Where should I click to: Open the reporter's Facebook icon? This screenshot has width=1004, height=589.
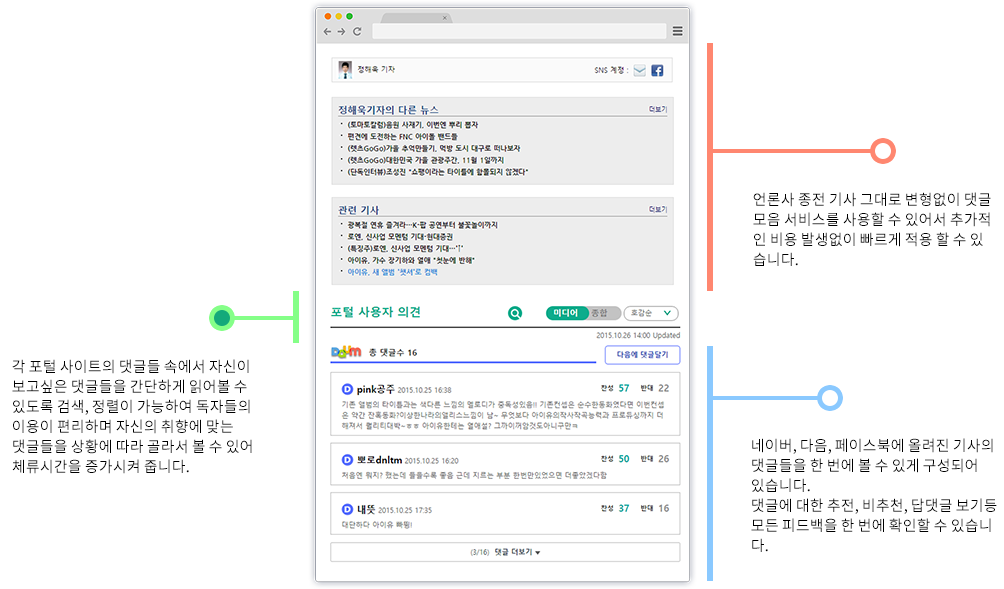point(657,70)
